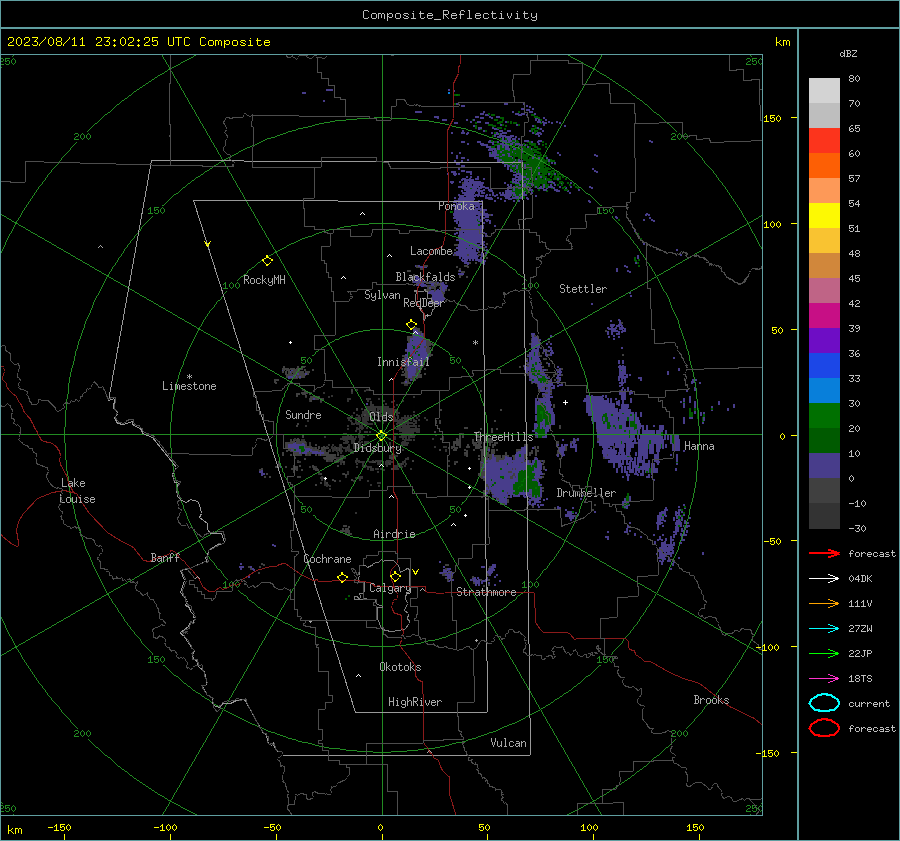Image resolution: width=900 pixels, height=841 pixels.
Task: Click the Okotoks city label
Action: pyautogui.click(x=400, y=667)
